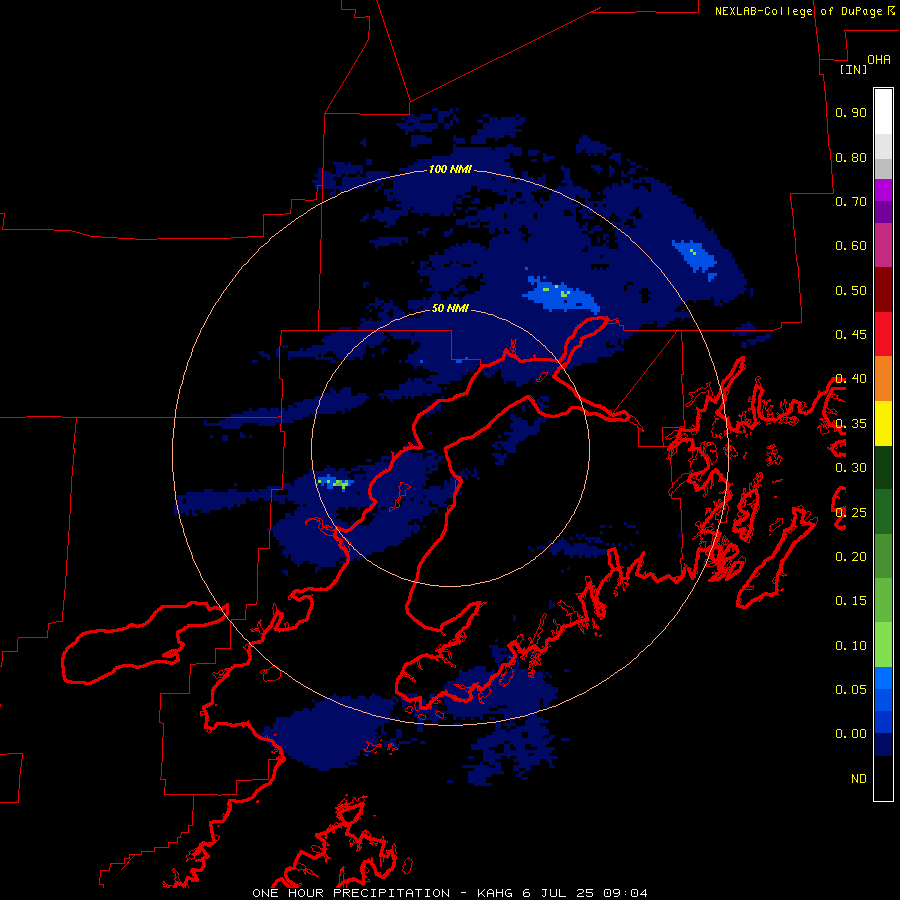
Task: Select the black ND swatch in legend
Action: 883,778
